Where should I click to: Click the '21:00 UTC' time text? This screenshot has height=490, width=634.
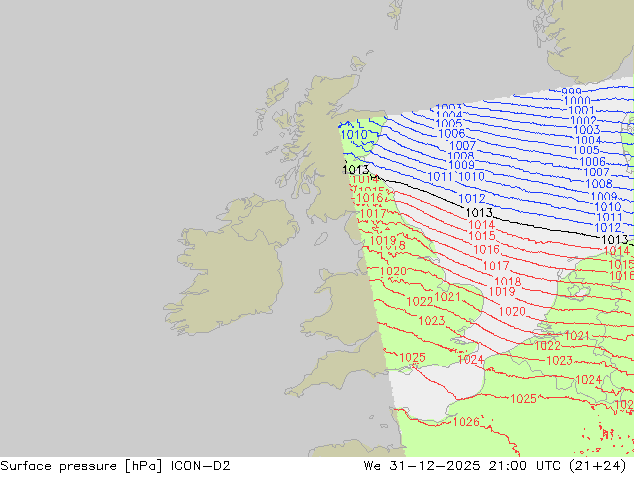[524, 466]
